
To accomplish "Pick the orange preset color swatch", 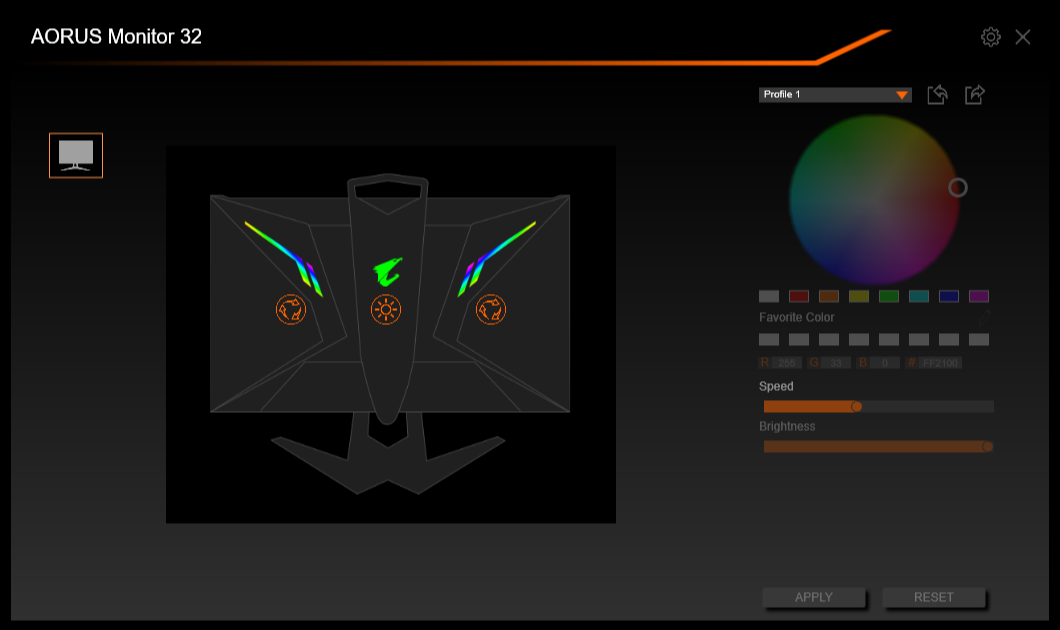I will pos(829,296).
